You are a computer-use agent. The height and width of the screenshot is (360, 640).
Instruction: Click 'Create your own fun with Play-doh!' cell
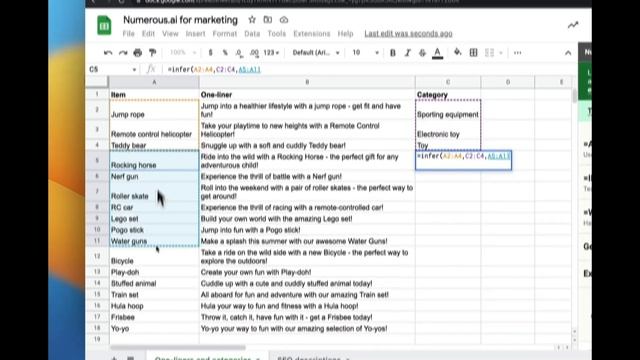pos(307,272)
